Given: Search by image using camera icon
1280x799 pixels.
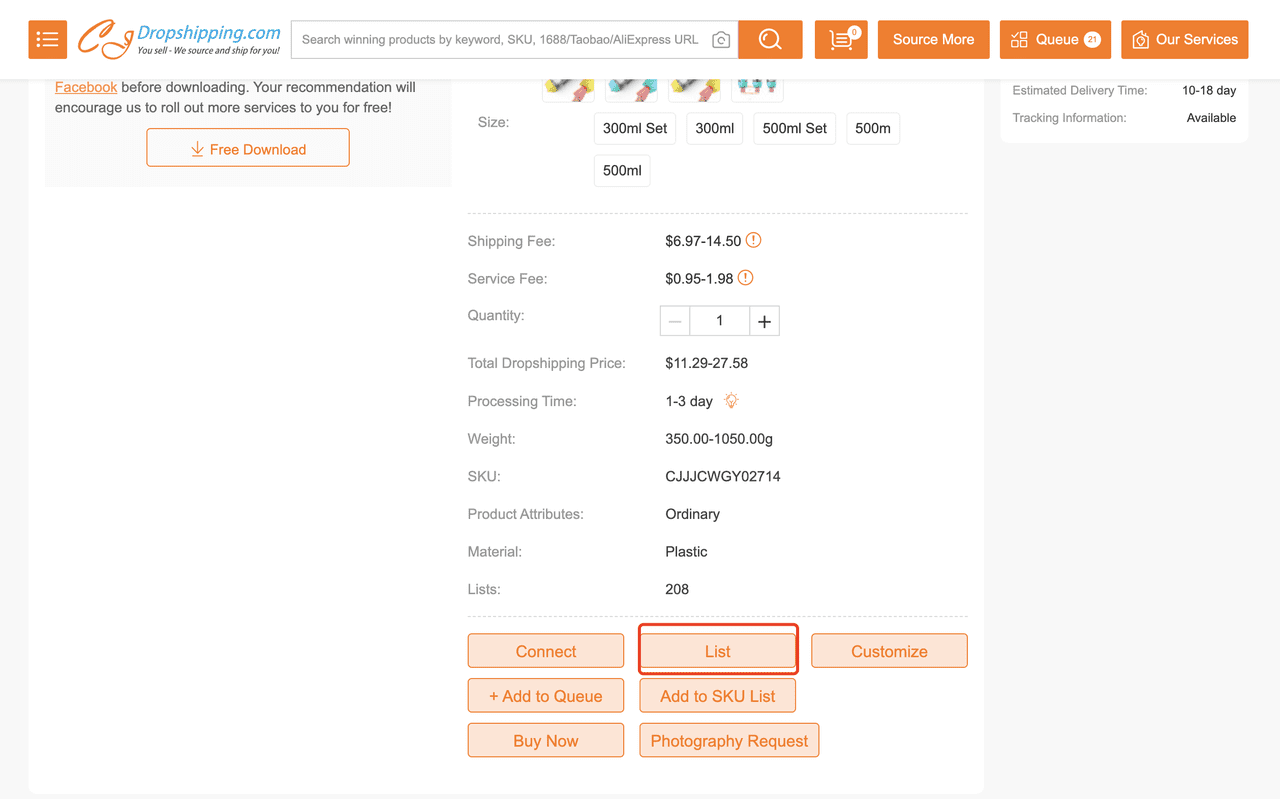Looking at the screenshot, I should [721, 40].
